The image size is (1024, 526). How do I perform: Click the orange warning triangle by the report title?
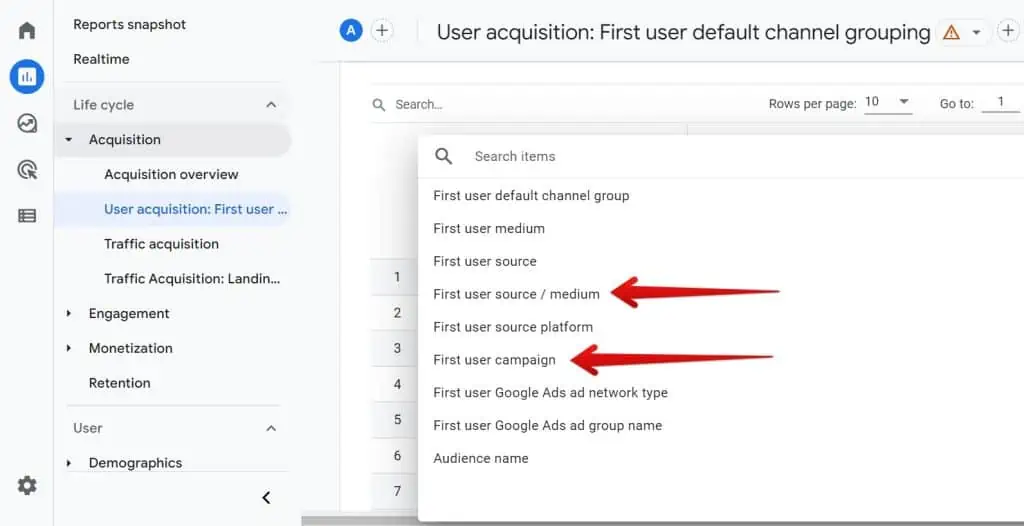pos(952,32)
